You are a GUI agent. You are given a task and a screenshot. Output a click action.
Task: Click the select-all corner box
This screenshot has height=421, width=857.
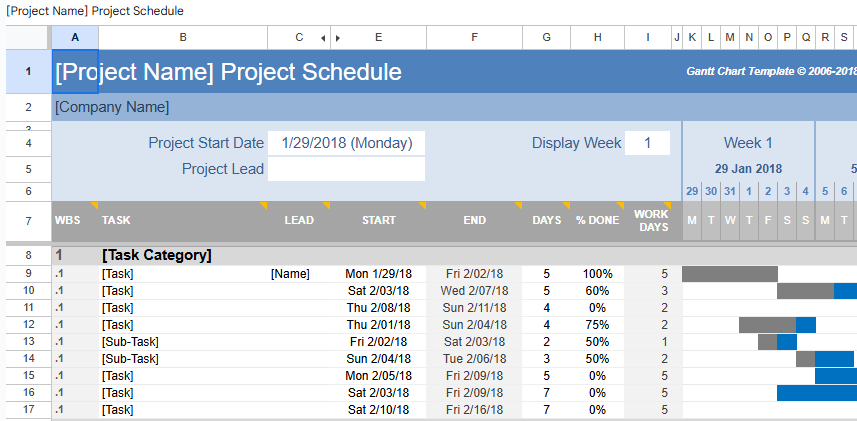point(28,38)
